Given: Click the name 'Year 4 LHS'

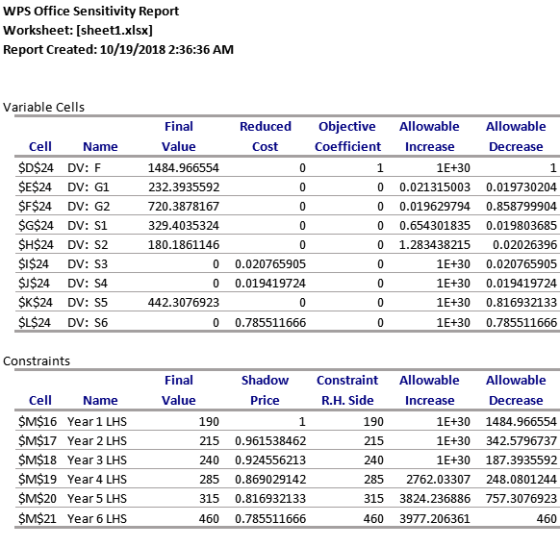Looking at the screenshot, I should pos(97,480).
